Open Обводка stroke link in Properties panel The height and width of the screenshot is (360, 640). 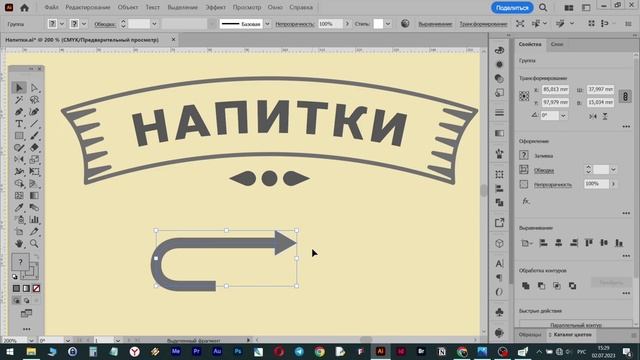pyautogui.click(x=544, y=171)
